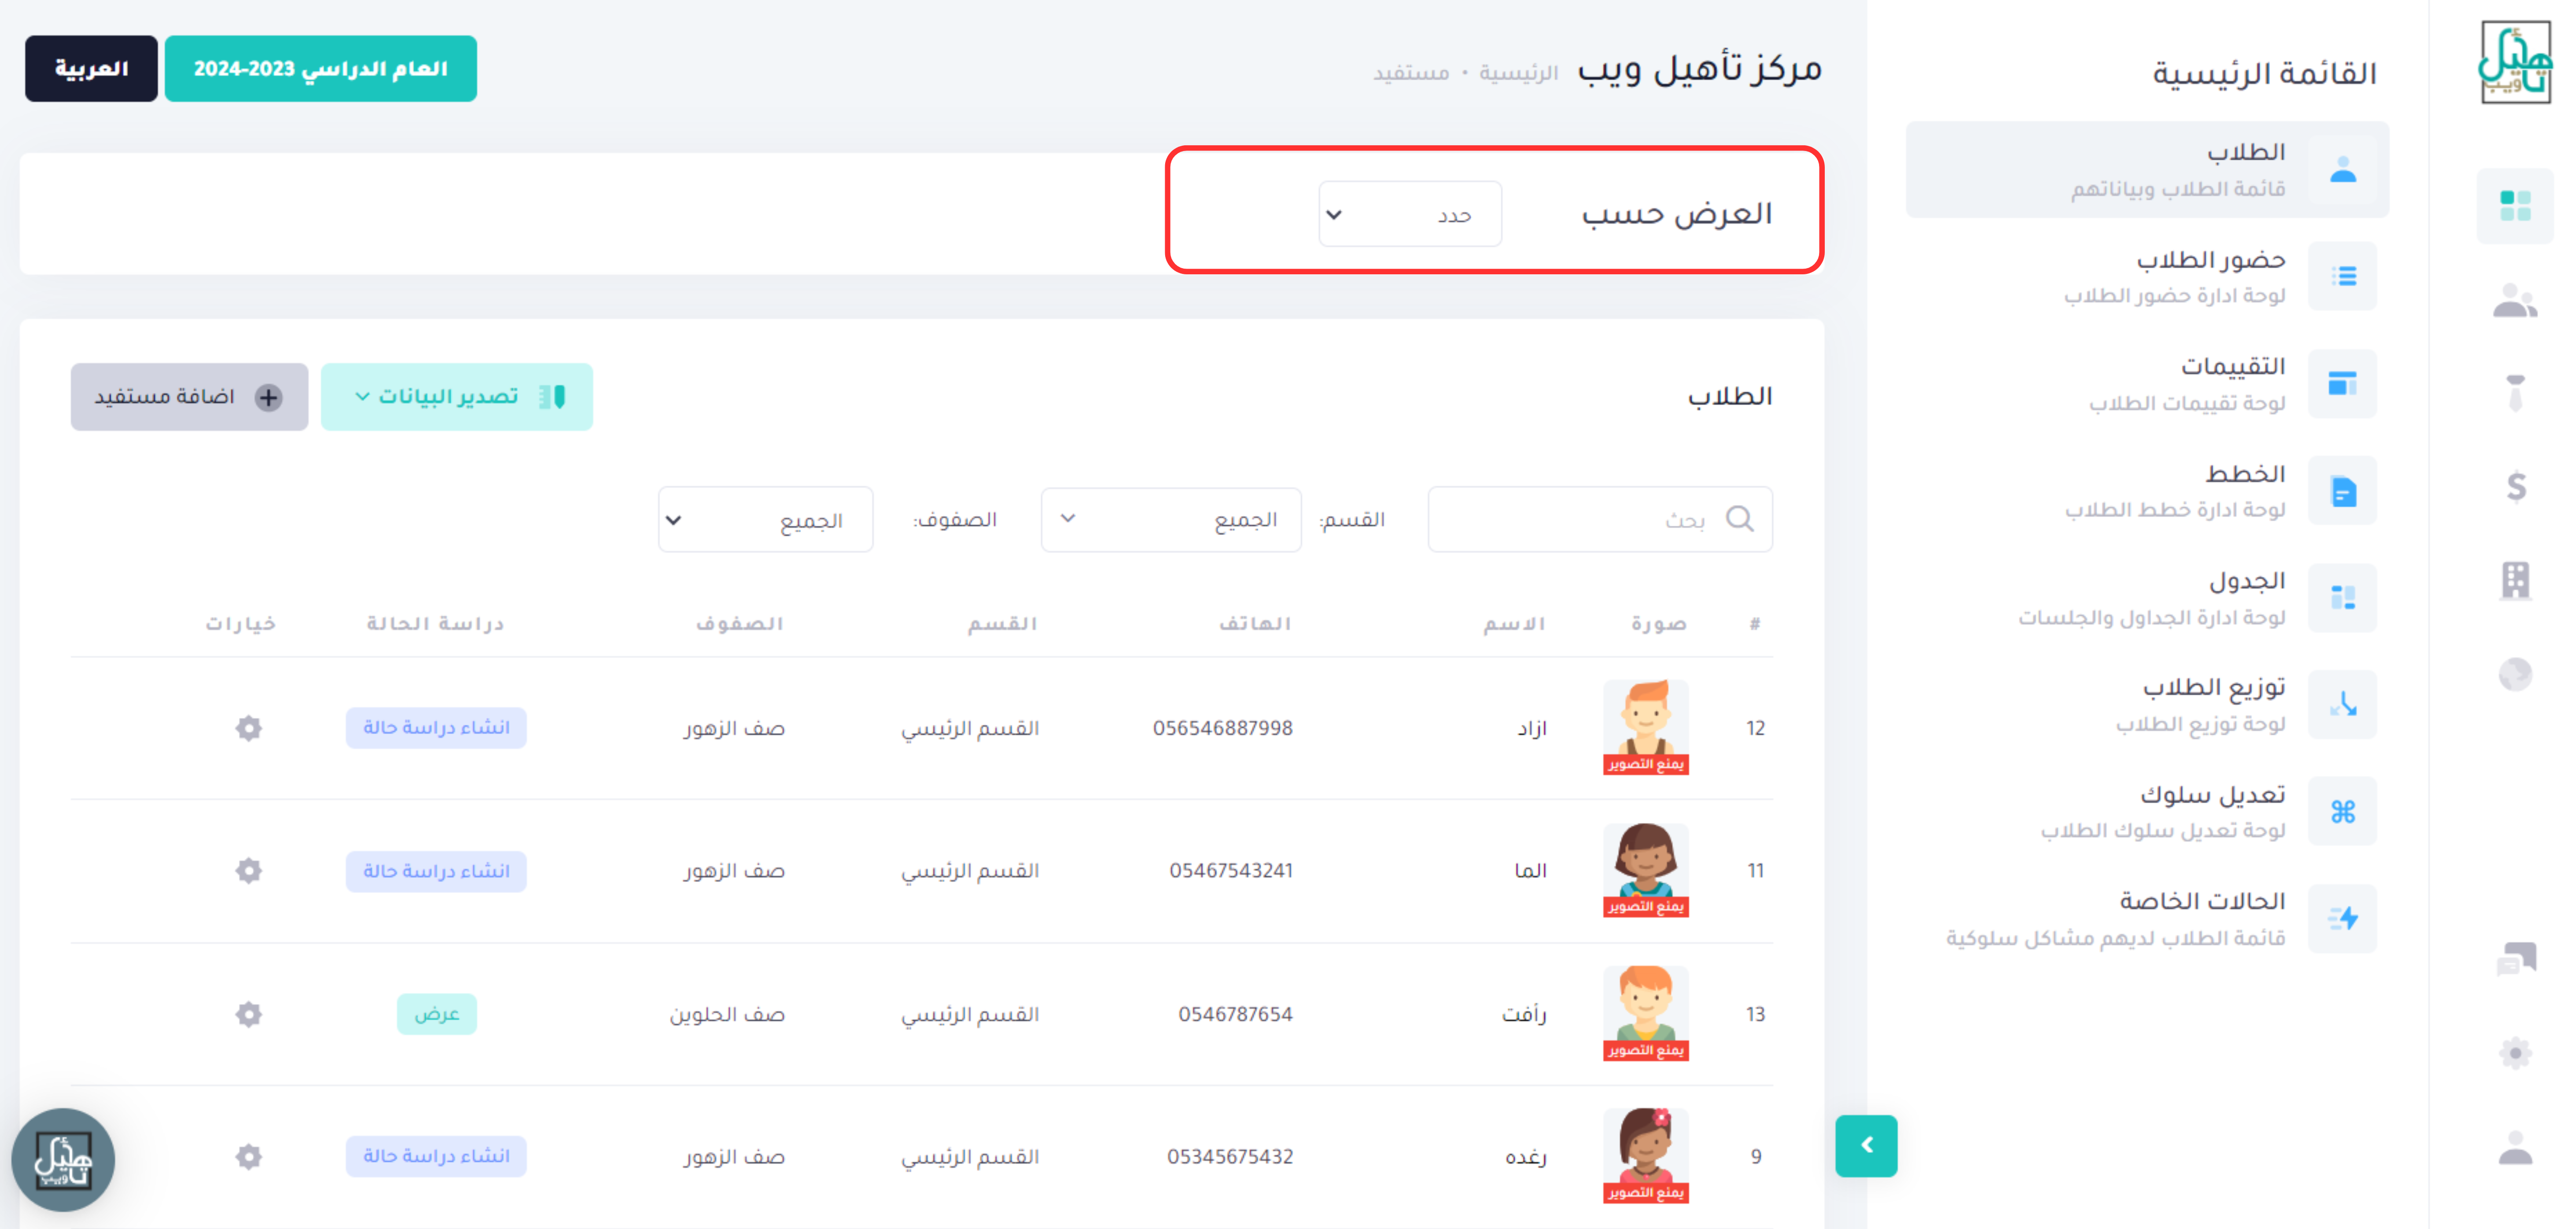Click the الاسم column header

[1514, 624]
